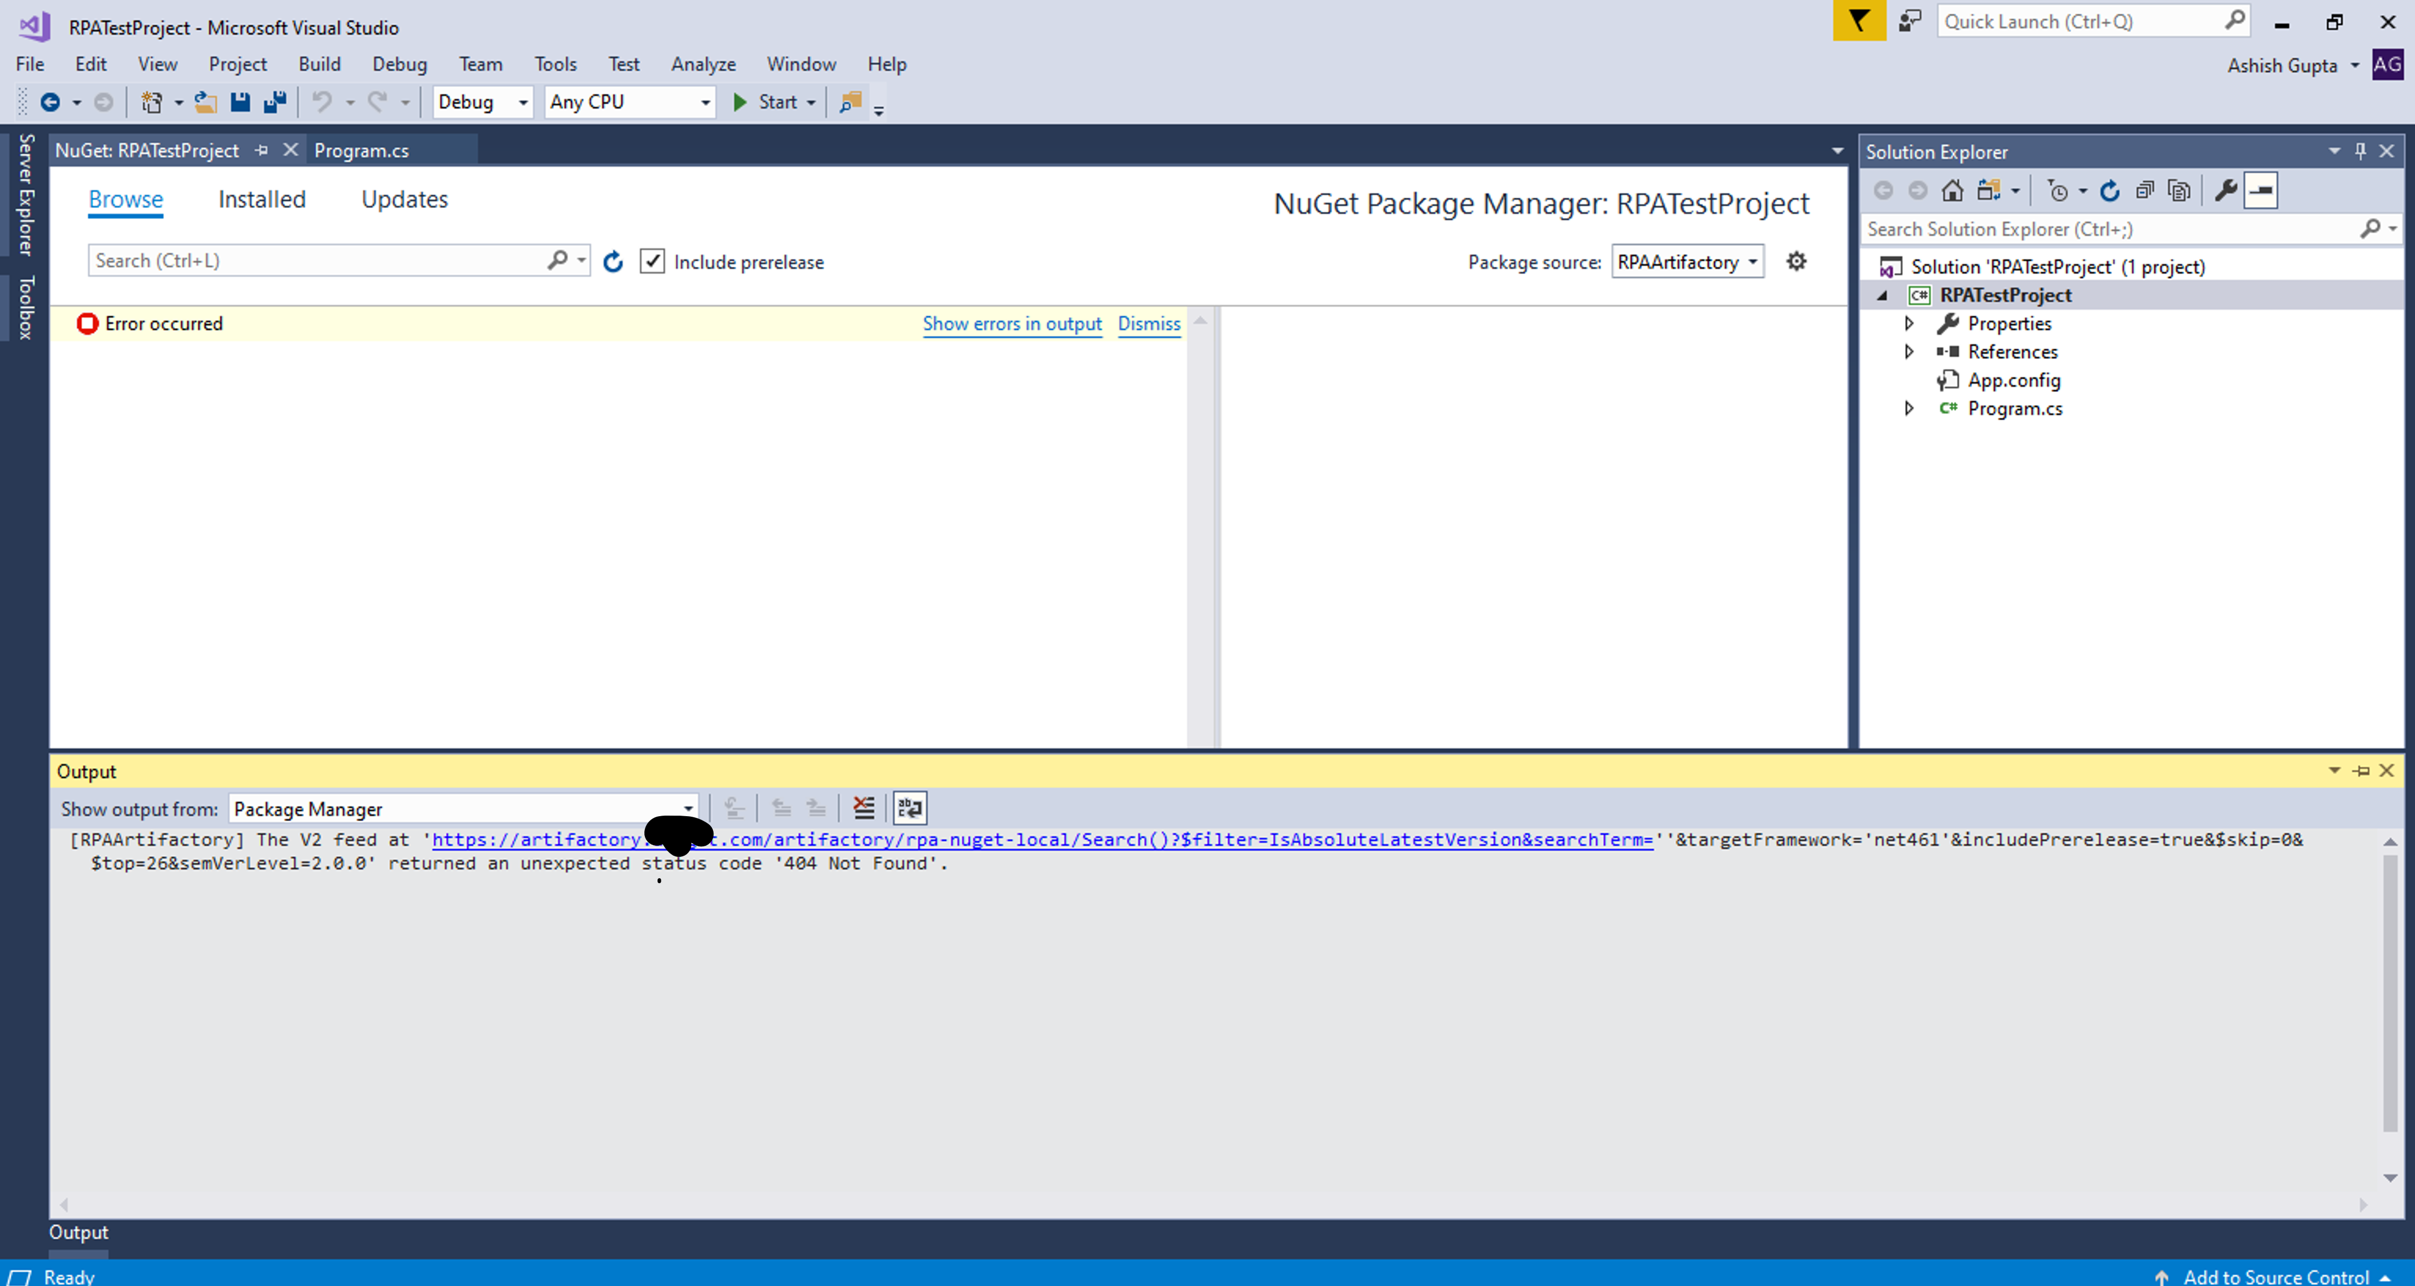
Task: Click the Save All toolbar icon
Action: point(274,102)
